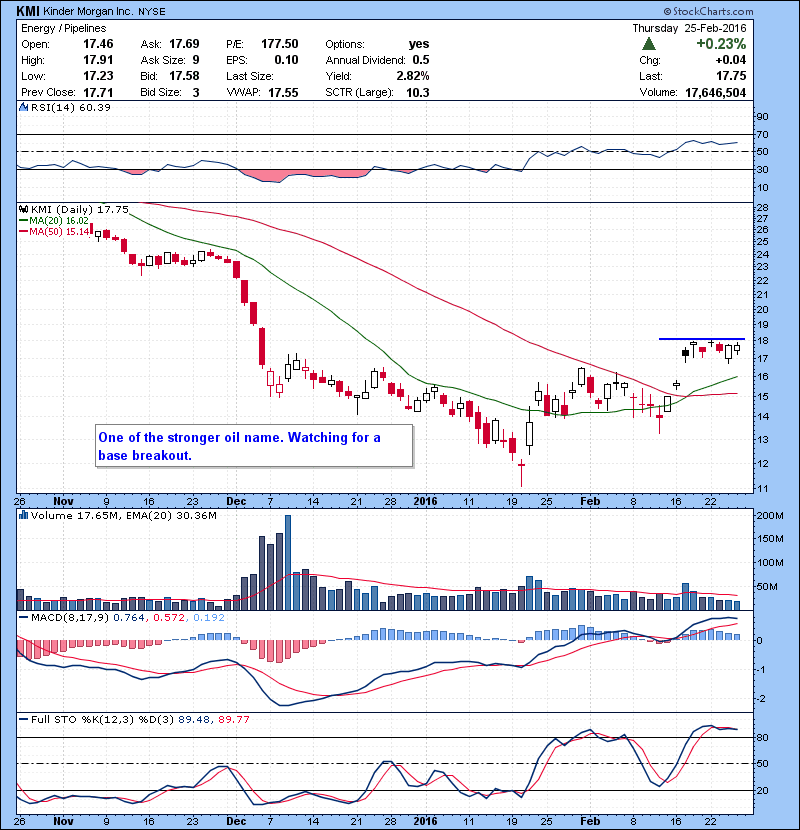Click the +0.23% percent change value
The image size is (800, 830).
click(721, 43)
